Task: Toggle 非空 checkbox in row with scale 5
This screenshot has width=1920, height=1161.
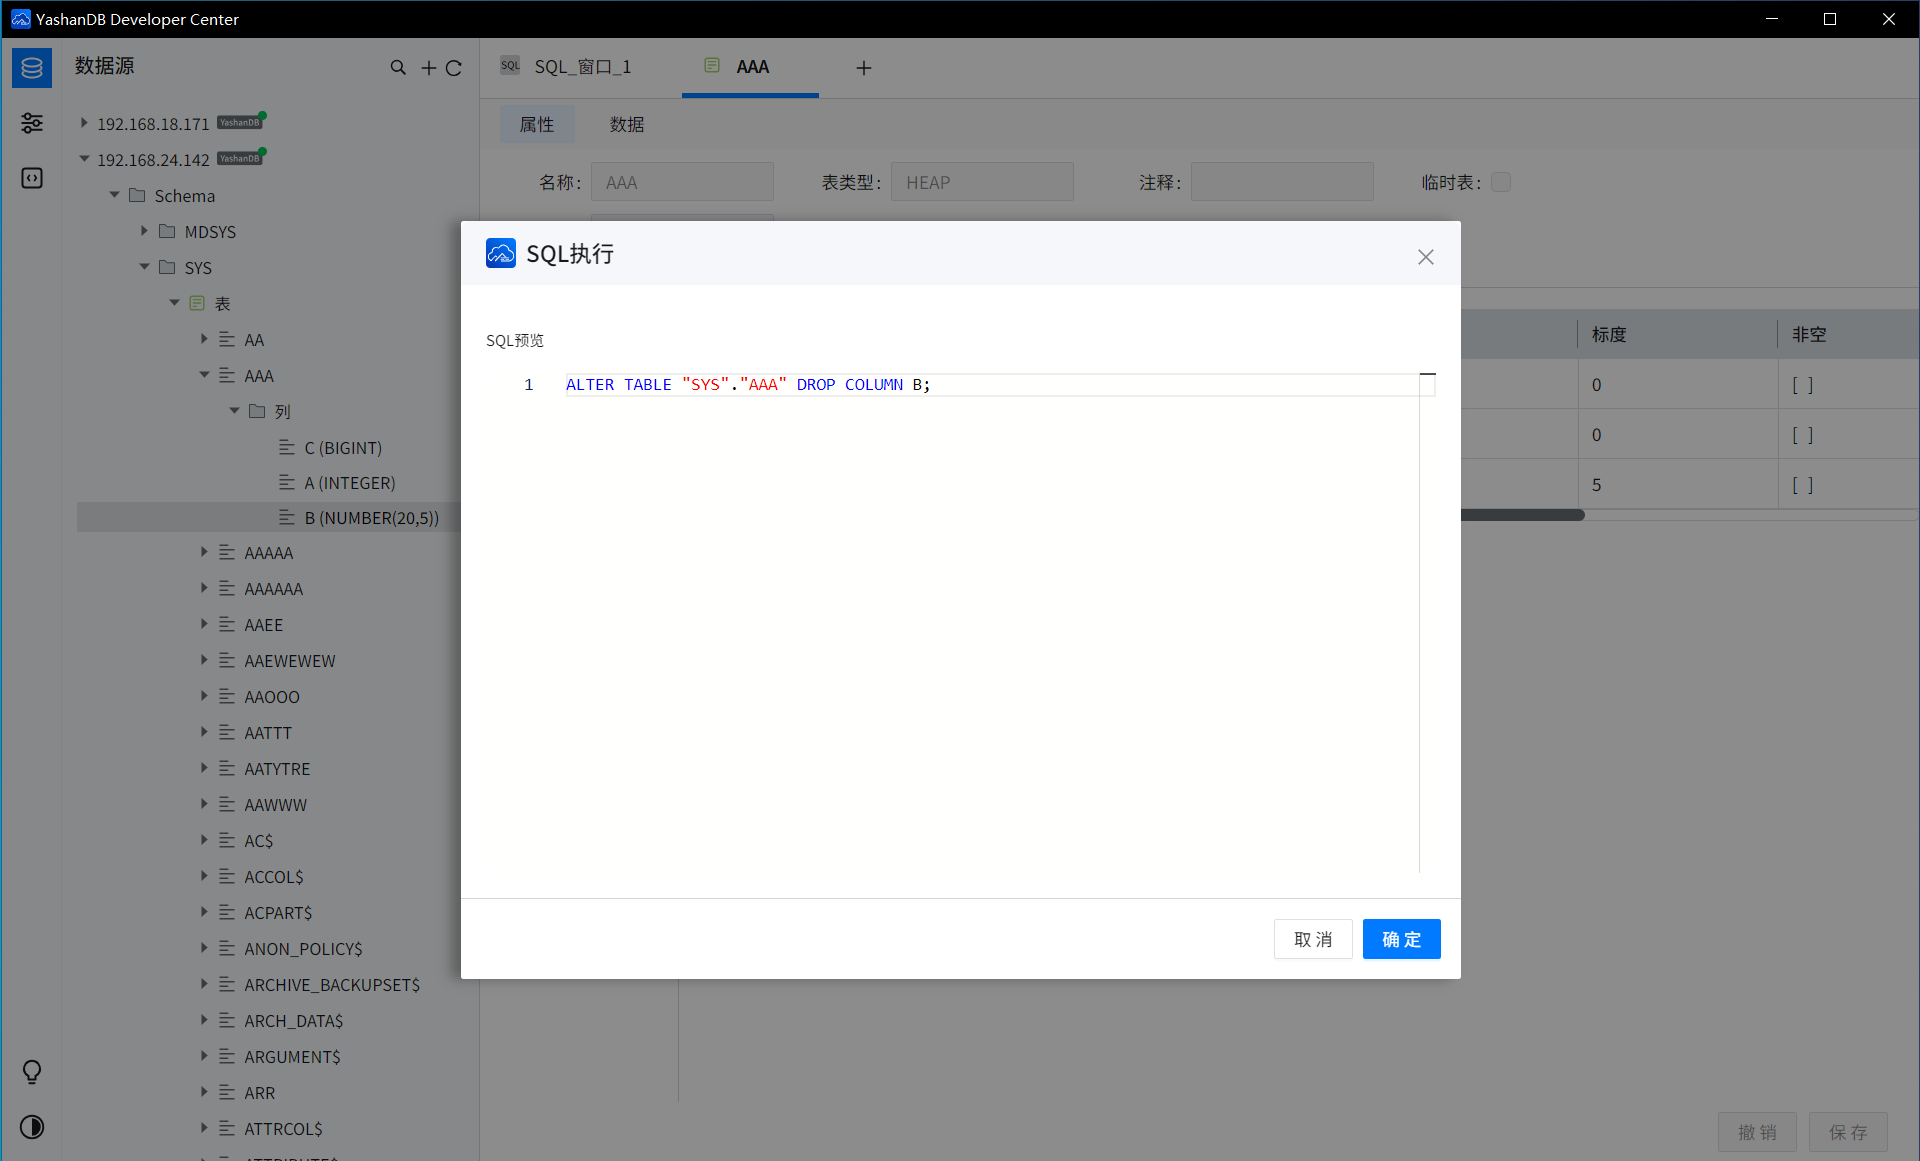Action: point(1803,485)
